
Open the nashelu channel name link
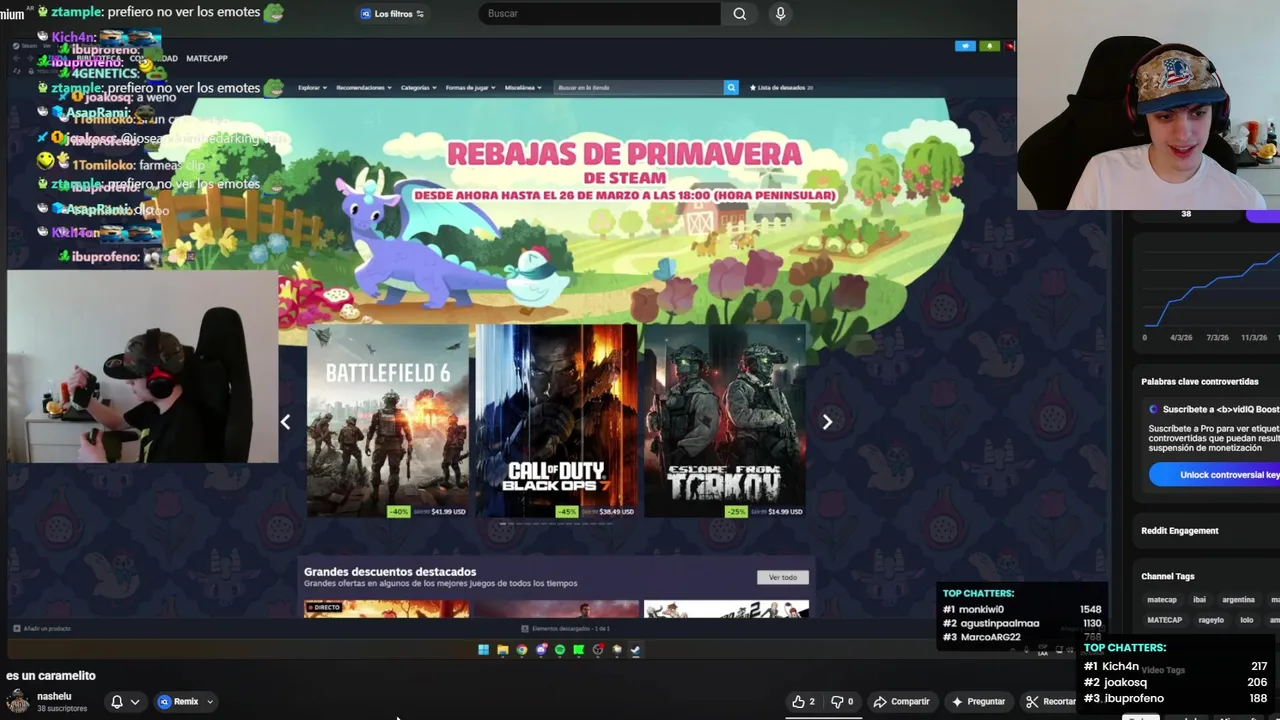pyautogui.click(x=54, y=696)
